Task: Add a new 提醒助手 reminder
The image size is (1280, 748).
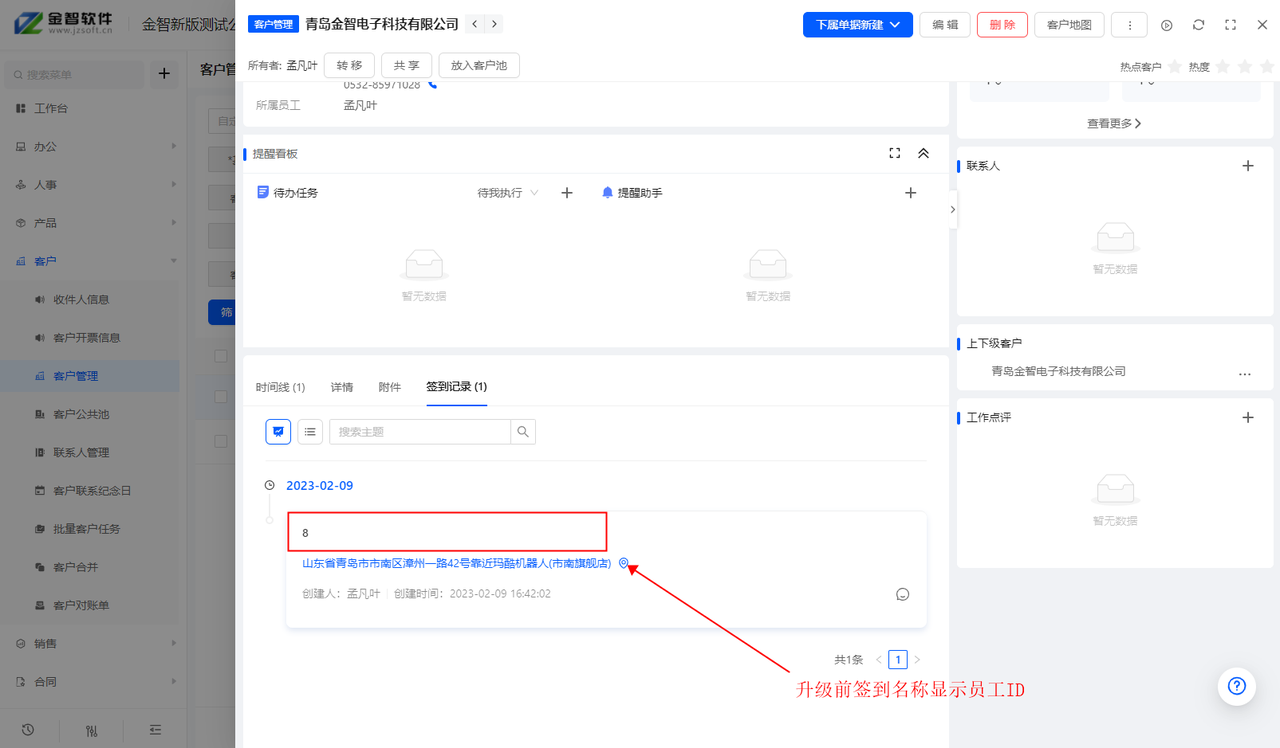Action: (910, 193)
